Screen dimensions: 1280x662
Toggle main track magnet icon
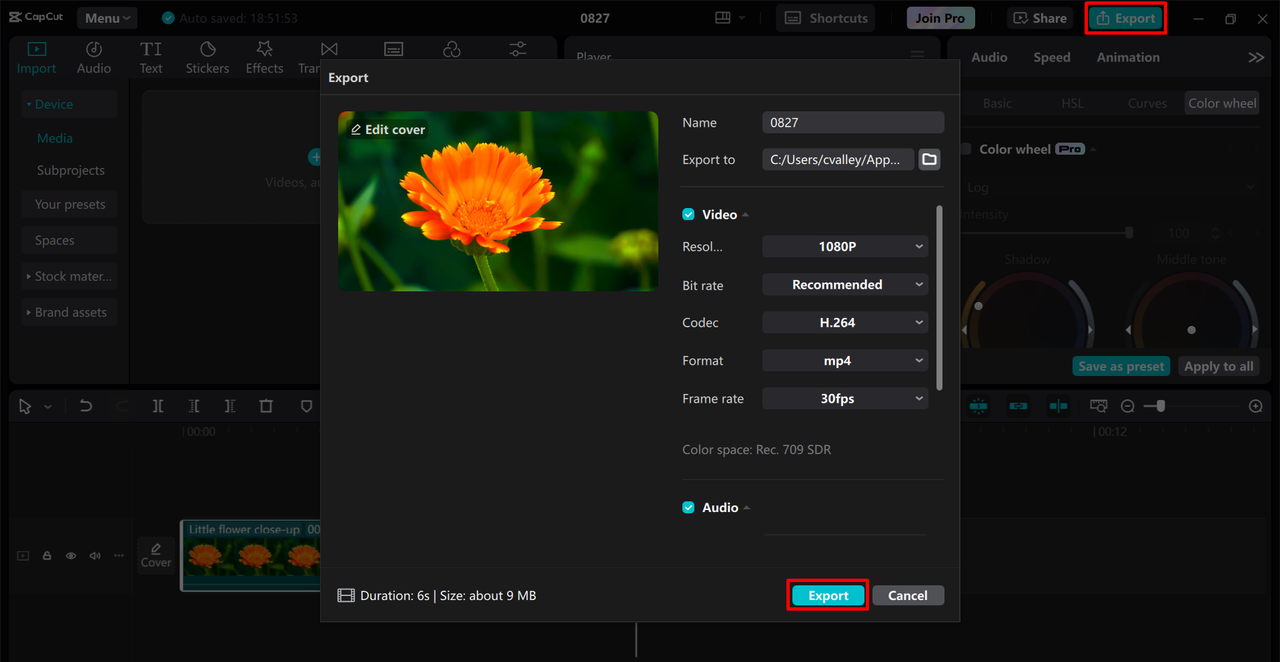[x=978, y=406]
